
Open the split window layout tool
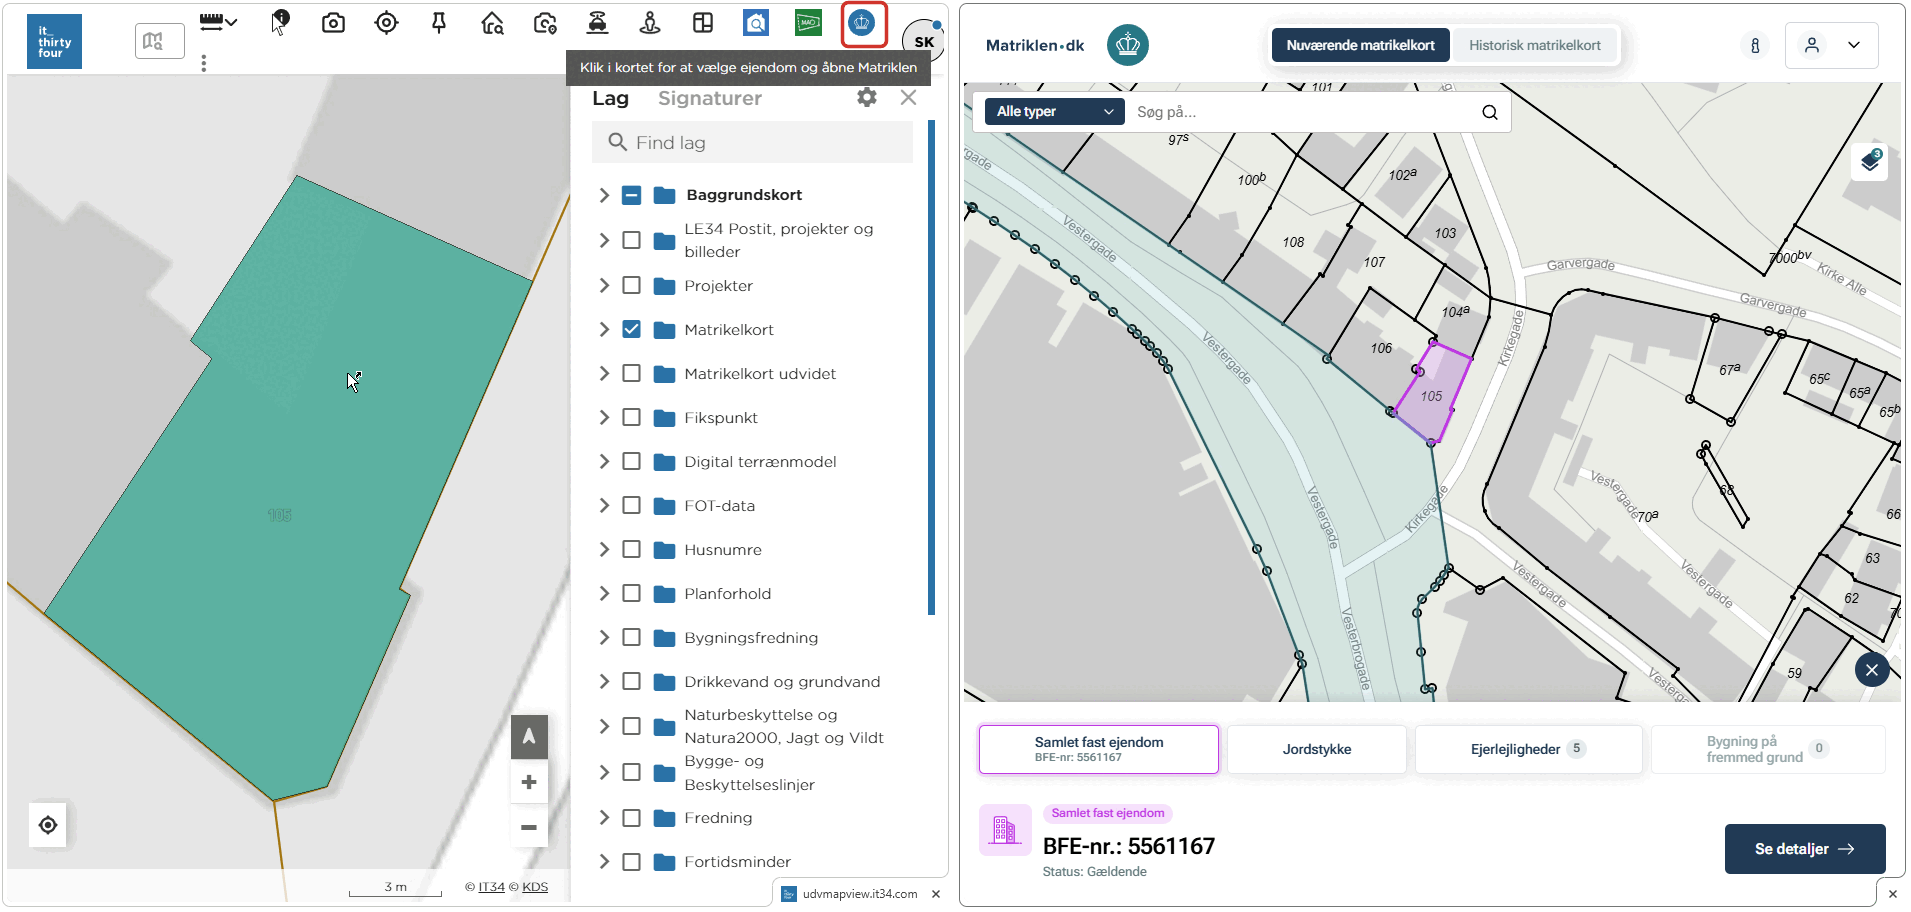point(703,23)
